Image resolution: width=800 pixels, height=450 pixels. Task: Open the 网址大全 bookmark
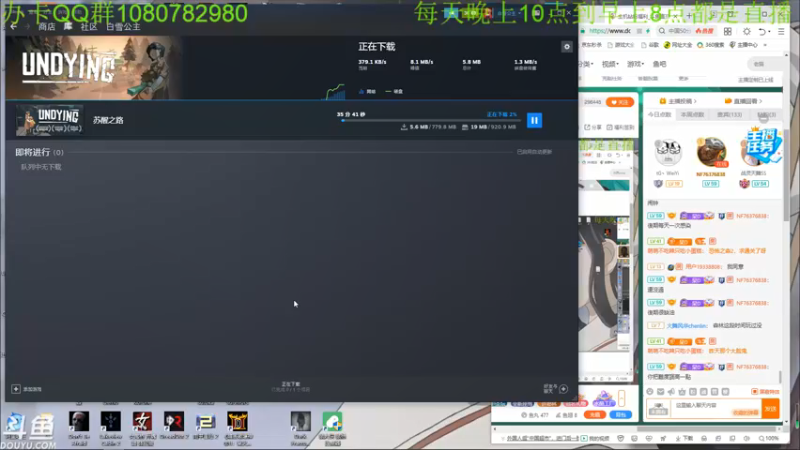click(x=678, y=45)
